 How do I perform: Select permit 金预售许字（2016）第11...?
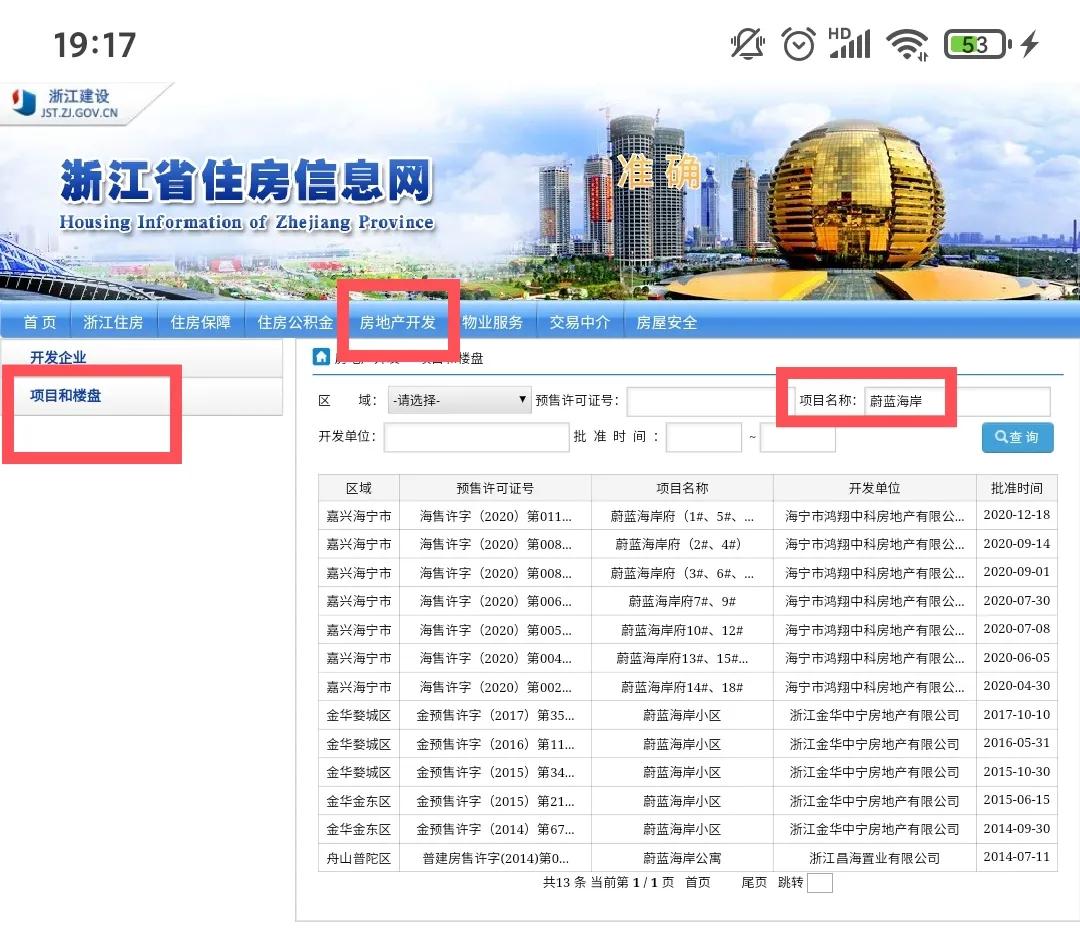(x=495, y=745)
